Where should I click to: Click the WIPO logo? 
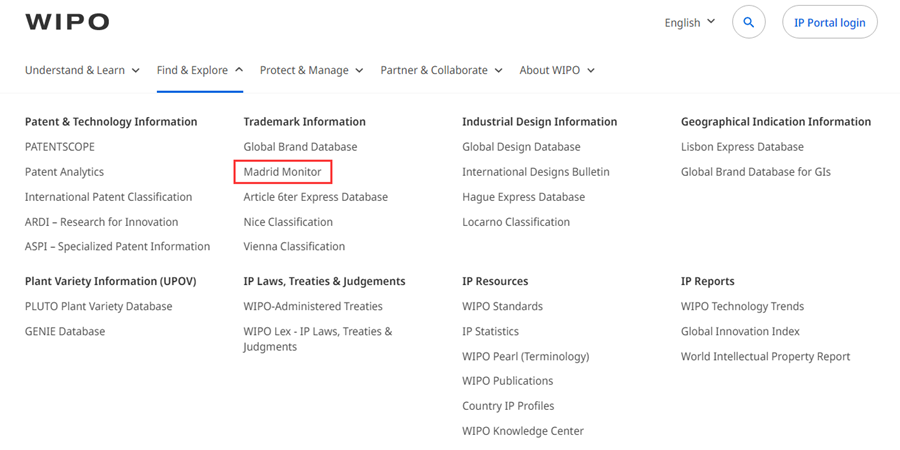[x=67, y=22]
